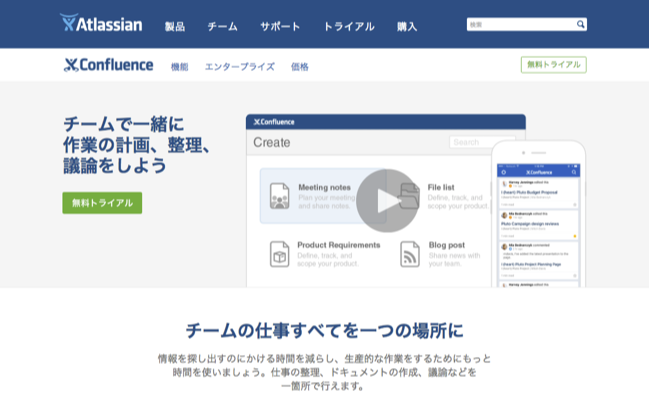The width and height of the screenshot is (649, 407).
Task: Click the 'File list' title text
Action: tap(441, 188)
